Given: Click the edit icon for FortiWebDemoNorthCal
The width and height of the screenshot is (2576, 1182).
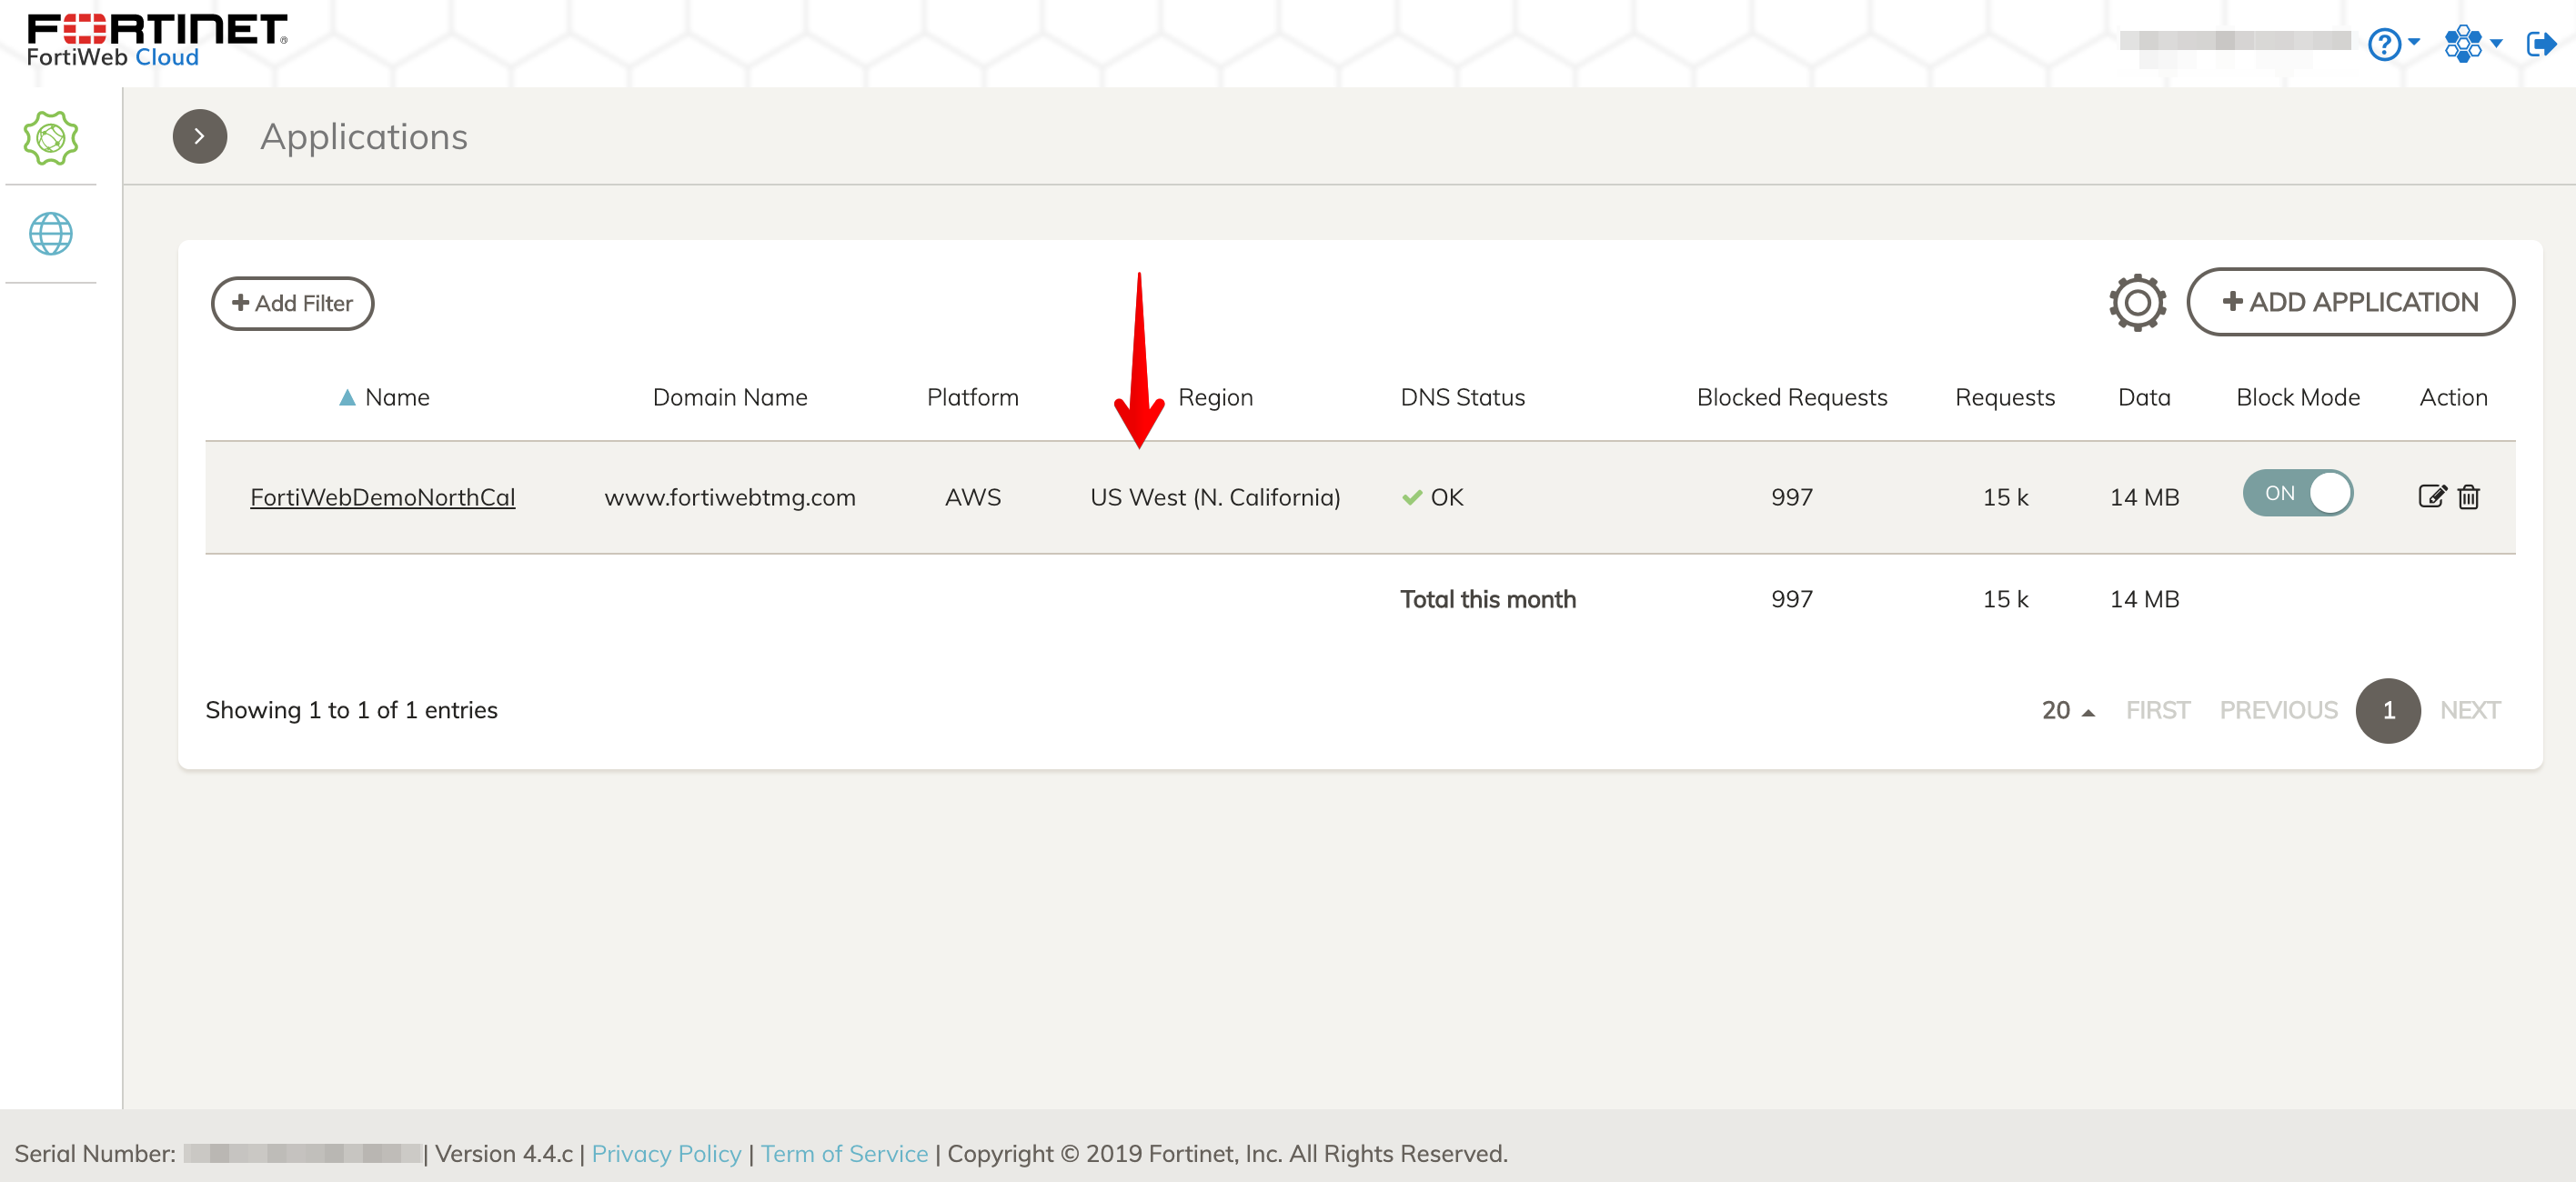Looking at the screenshot, I should 2431,496.
